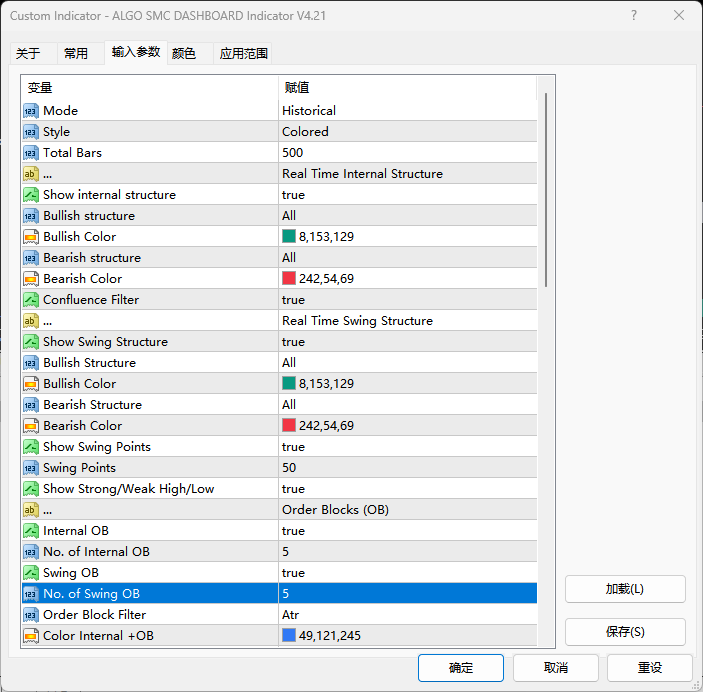
Task: Click the 加载(L) button
Action: (x=625, y=589)
